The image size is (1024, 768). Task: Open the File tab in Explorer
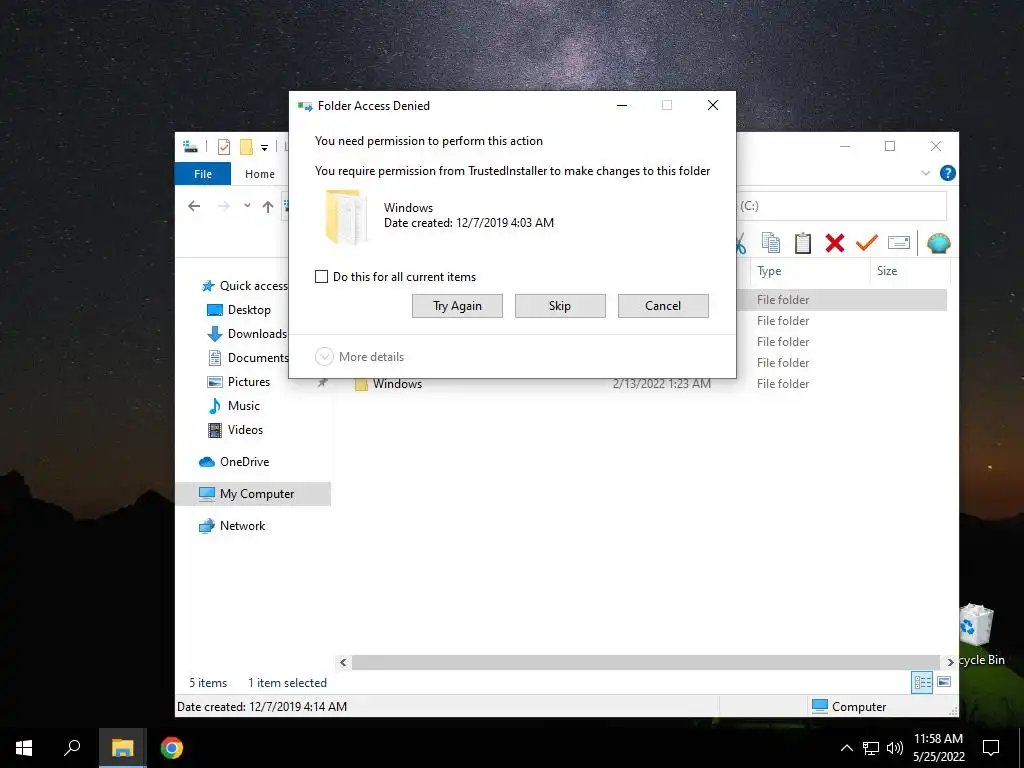[202, 174]
